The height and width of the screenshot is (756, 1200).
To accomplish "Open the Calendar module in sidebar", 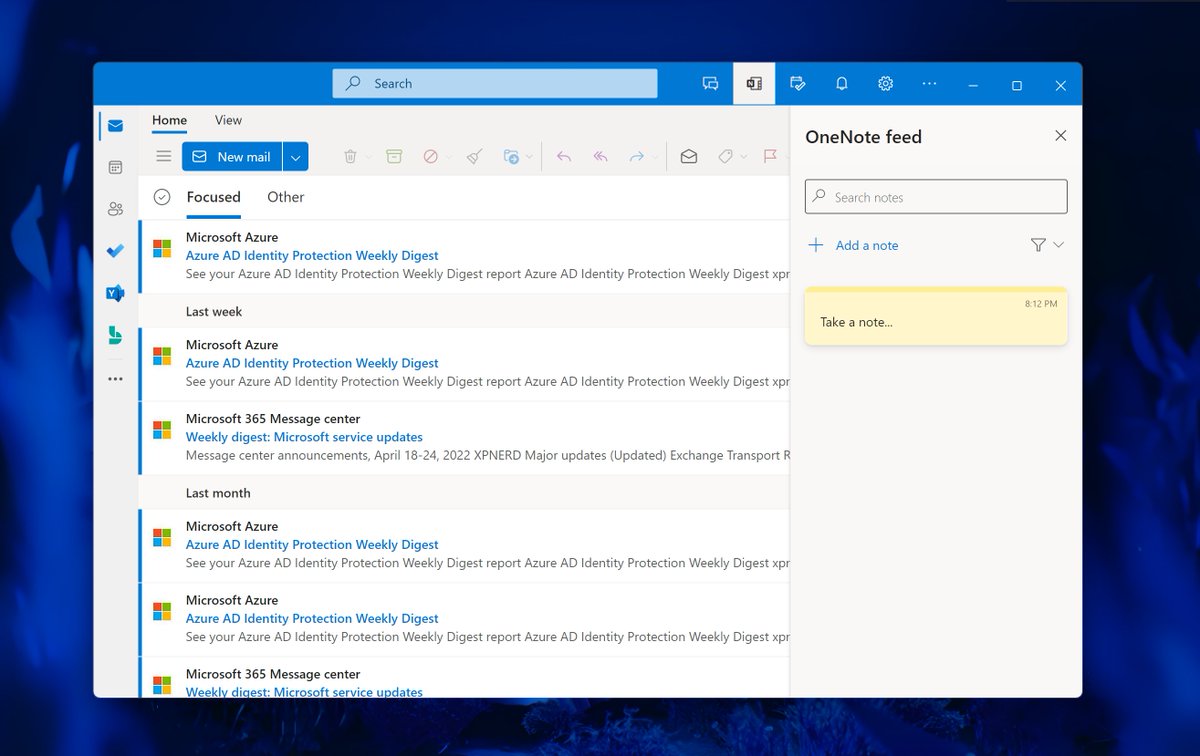I will coord(115,168).
